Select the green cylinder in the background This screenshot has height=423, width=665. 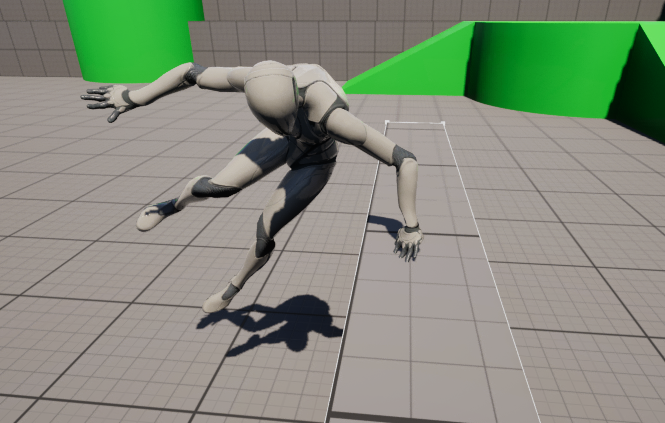click(135, 39)
